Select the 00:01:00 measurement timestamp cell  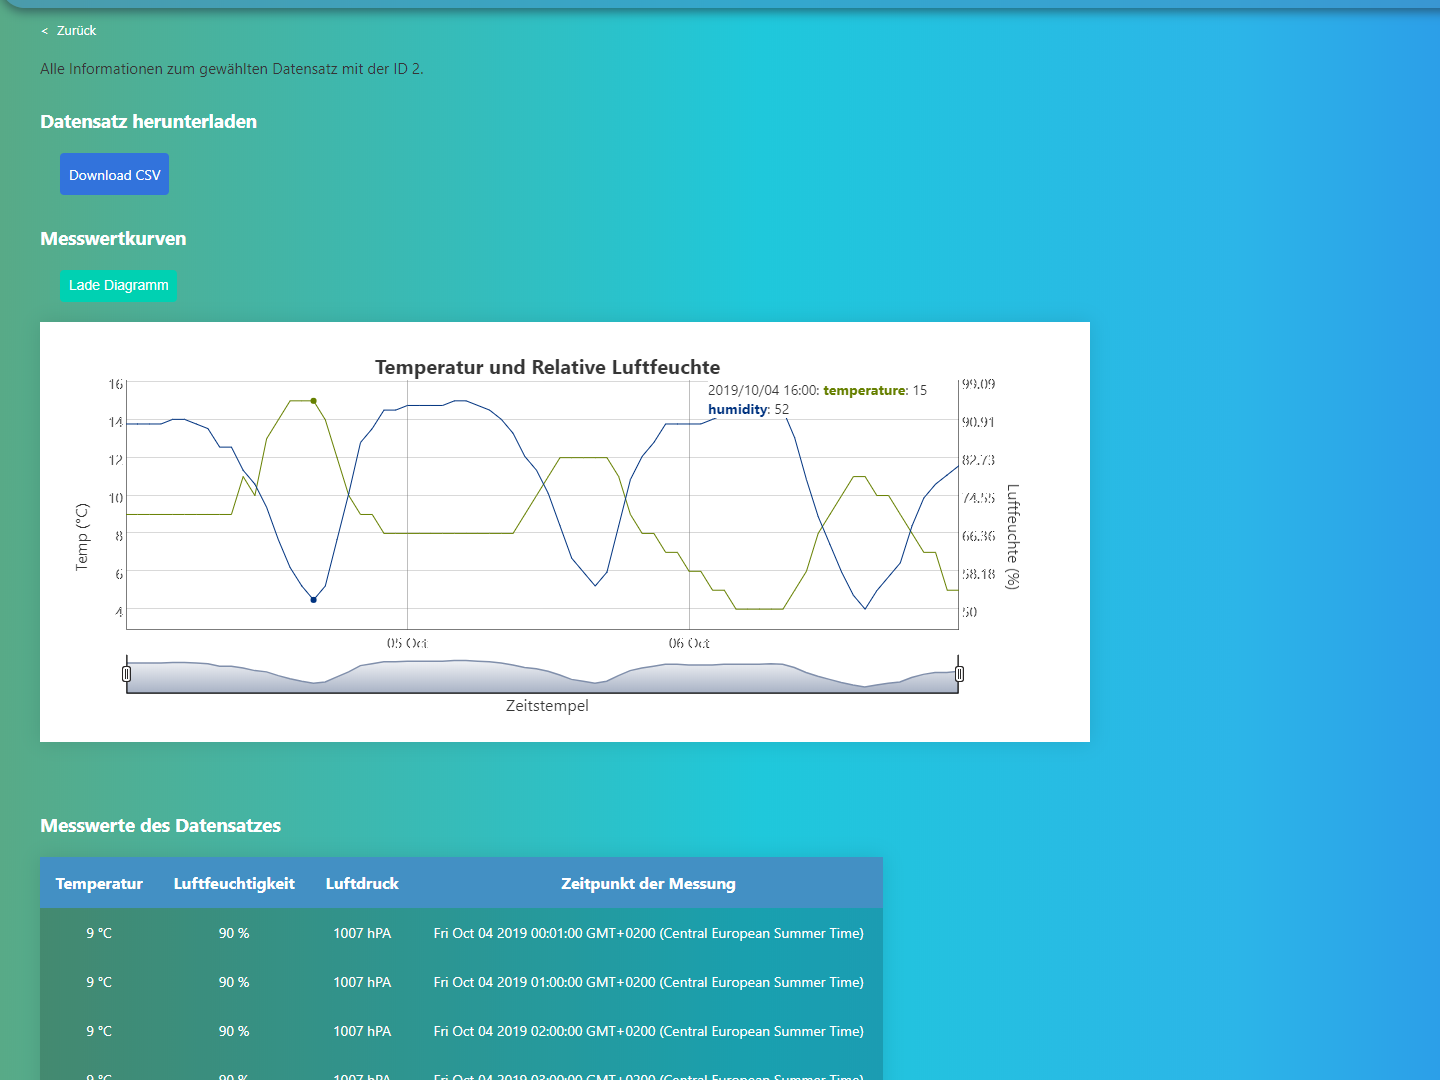tap(649, 933)
